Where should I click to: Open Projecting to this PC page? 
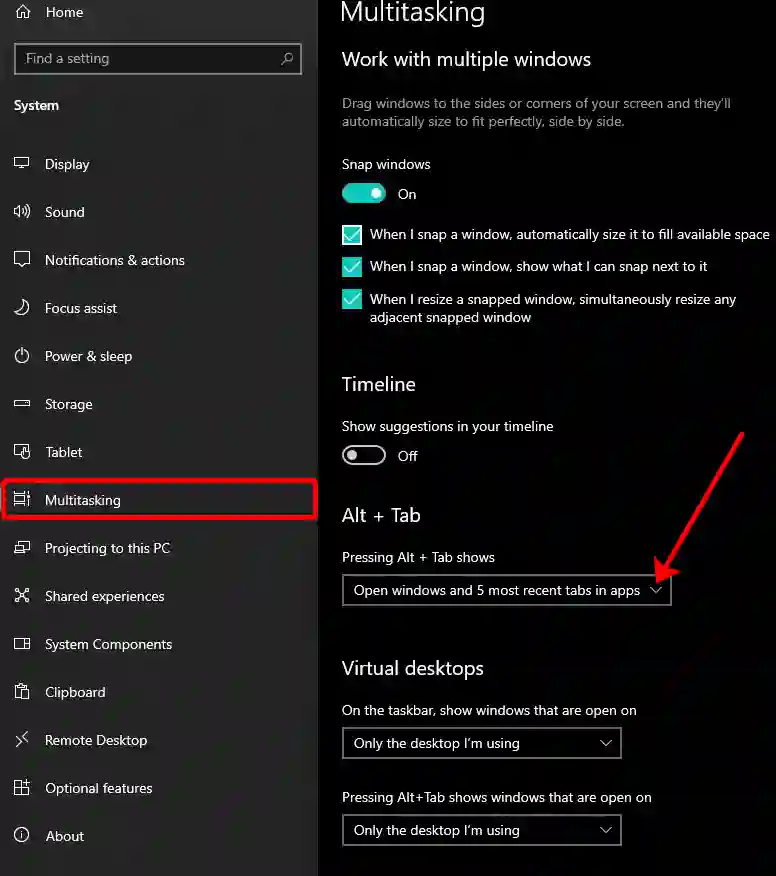coord(107,549)
